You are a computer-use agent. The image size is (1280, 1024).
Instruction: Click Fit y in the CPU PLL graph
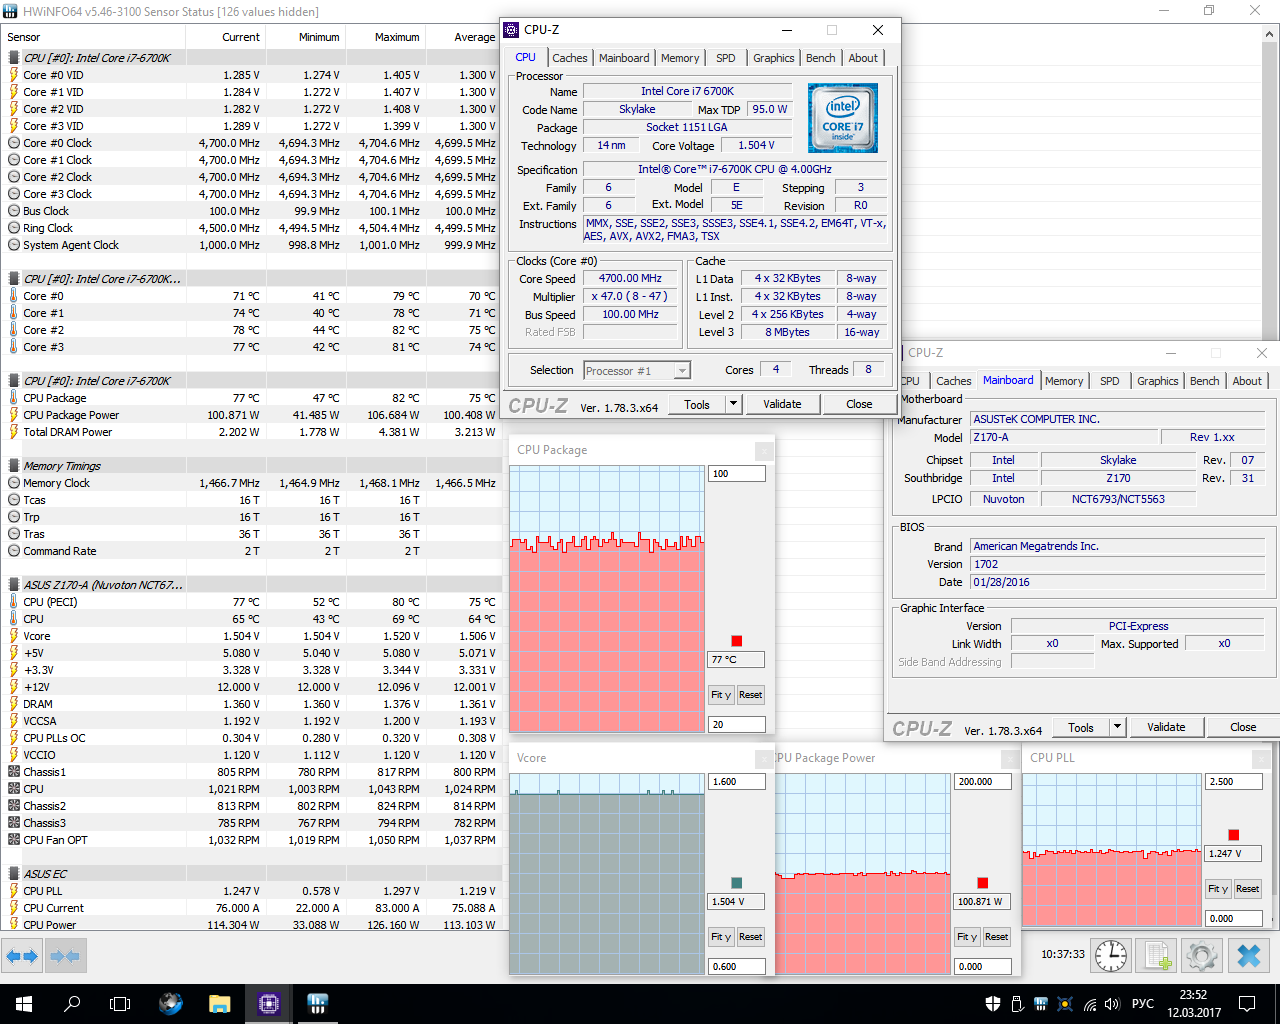coord(1219,889)
